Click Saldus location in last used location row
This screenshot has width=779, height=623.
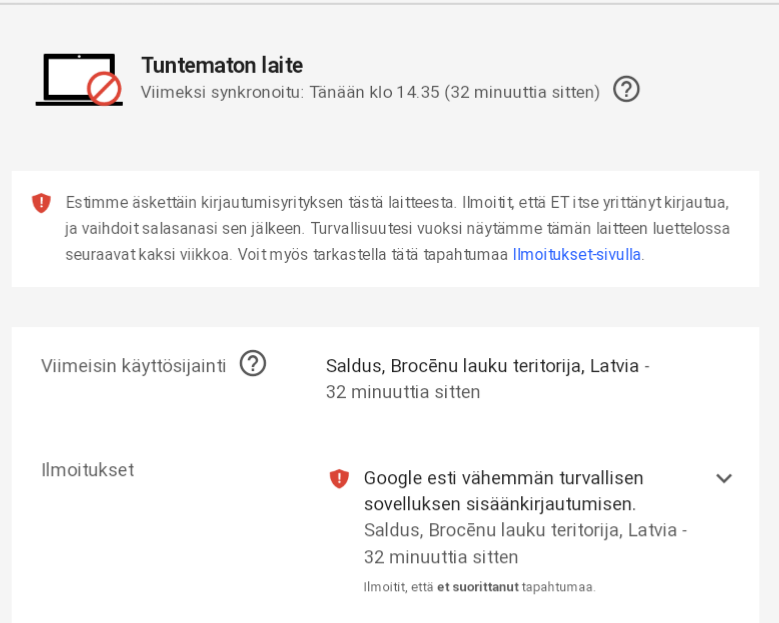click(x=482, y=366)
